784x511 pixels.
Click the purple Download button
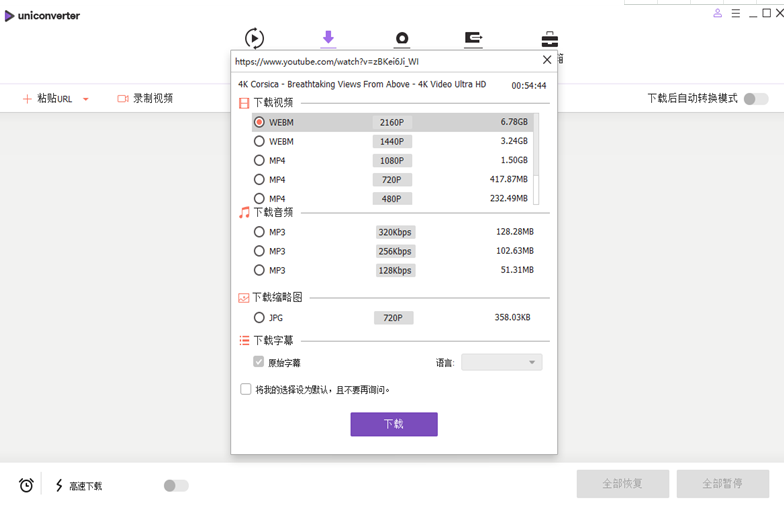(394, 424)
